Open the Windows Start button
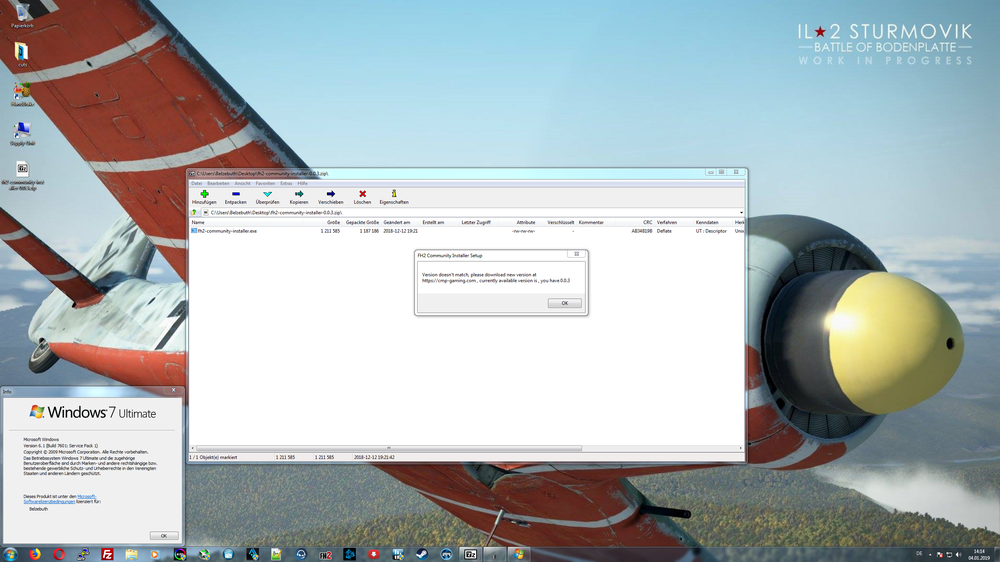Screen dimensions: 1000x562 [x=10, y=554]
